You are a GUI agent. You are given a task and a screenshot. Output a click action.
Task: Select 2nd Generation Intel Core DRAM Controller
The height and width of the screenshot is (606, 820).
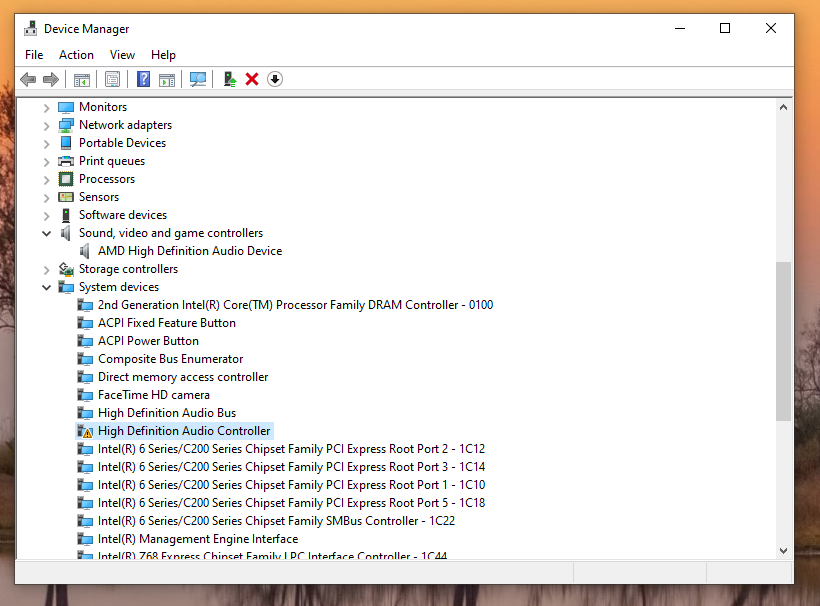pyautogui.click(x=295, y=305)
